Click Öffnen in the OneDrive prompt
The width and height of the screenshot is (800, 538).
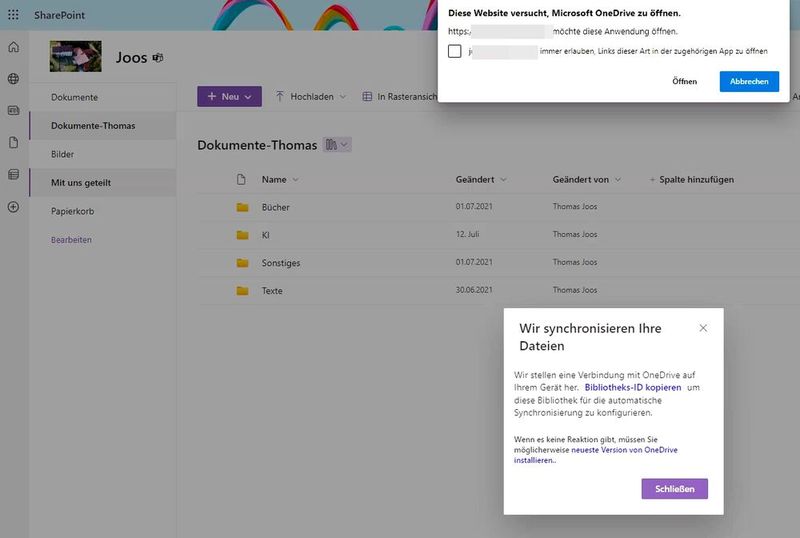click(684, 82)
